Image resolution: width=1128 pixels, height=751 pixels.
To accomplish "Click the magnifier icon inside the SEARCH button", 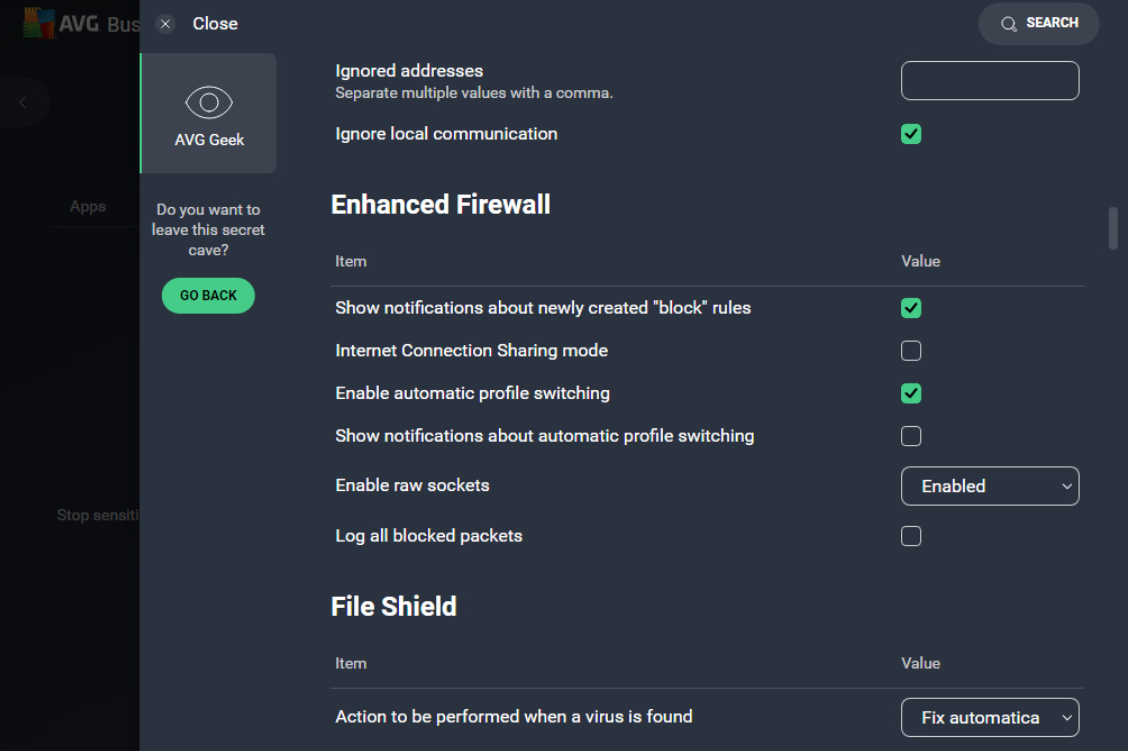I will [x=1007, y=23].
